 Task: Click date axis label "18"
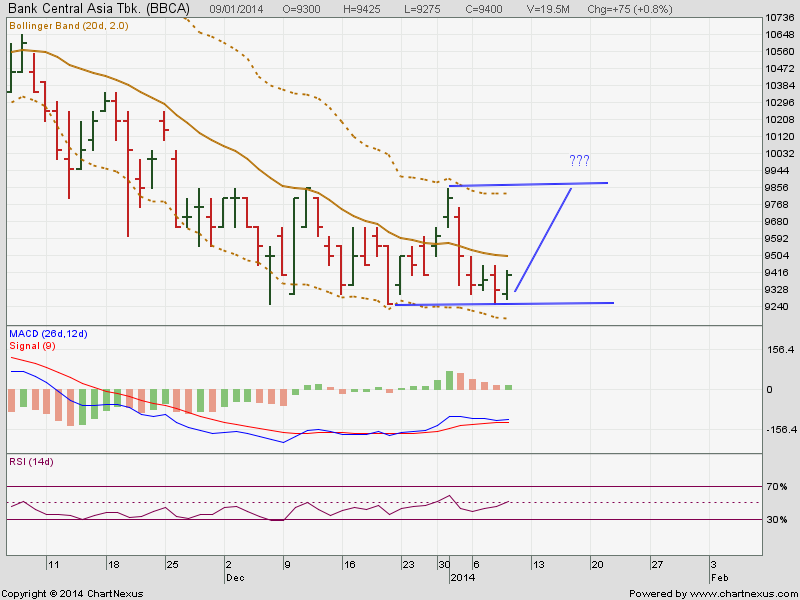(113, 565)
